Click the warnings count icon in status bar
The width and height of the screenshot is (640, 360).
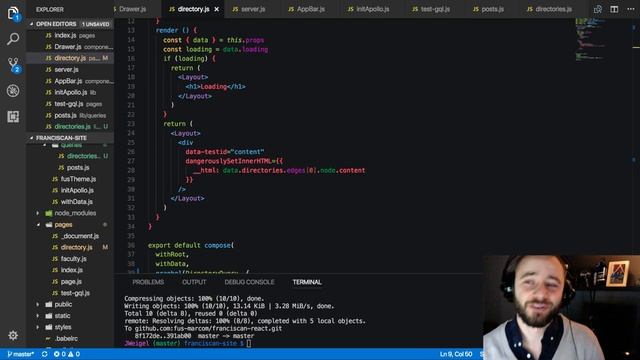pyautogui.click(x=74, y=354)
